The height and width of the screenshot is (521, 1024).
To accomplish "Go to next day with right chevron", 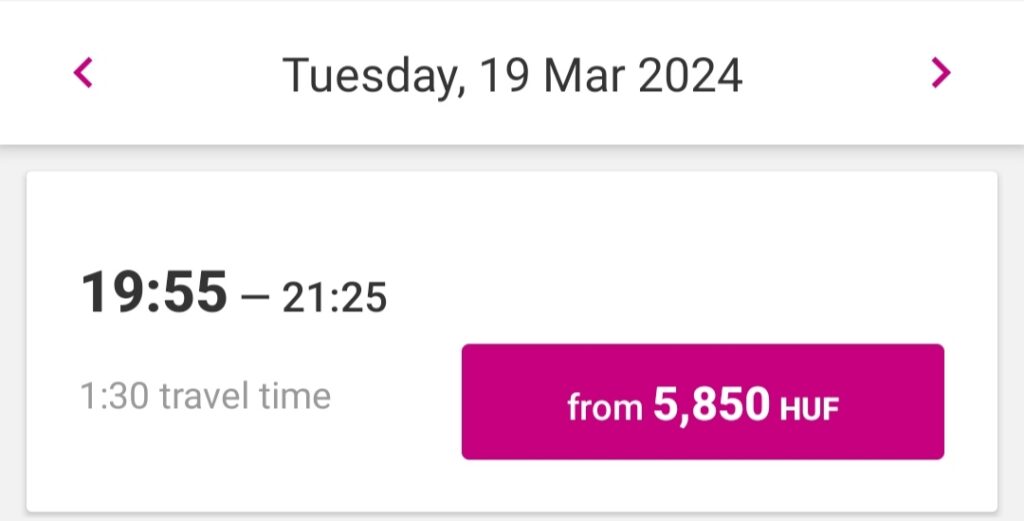I will tap(940, 72).
